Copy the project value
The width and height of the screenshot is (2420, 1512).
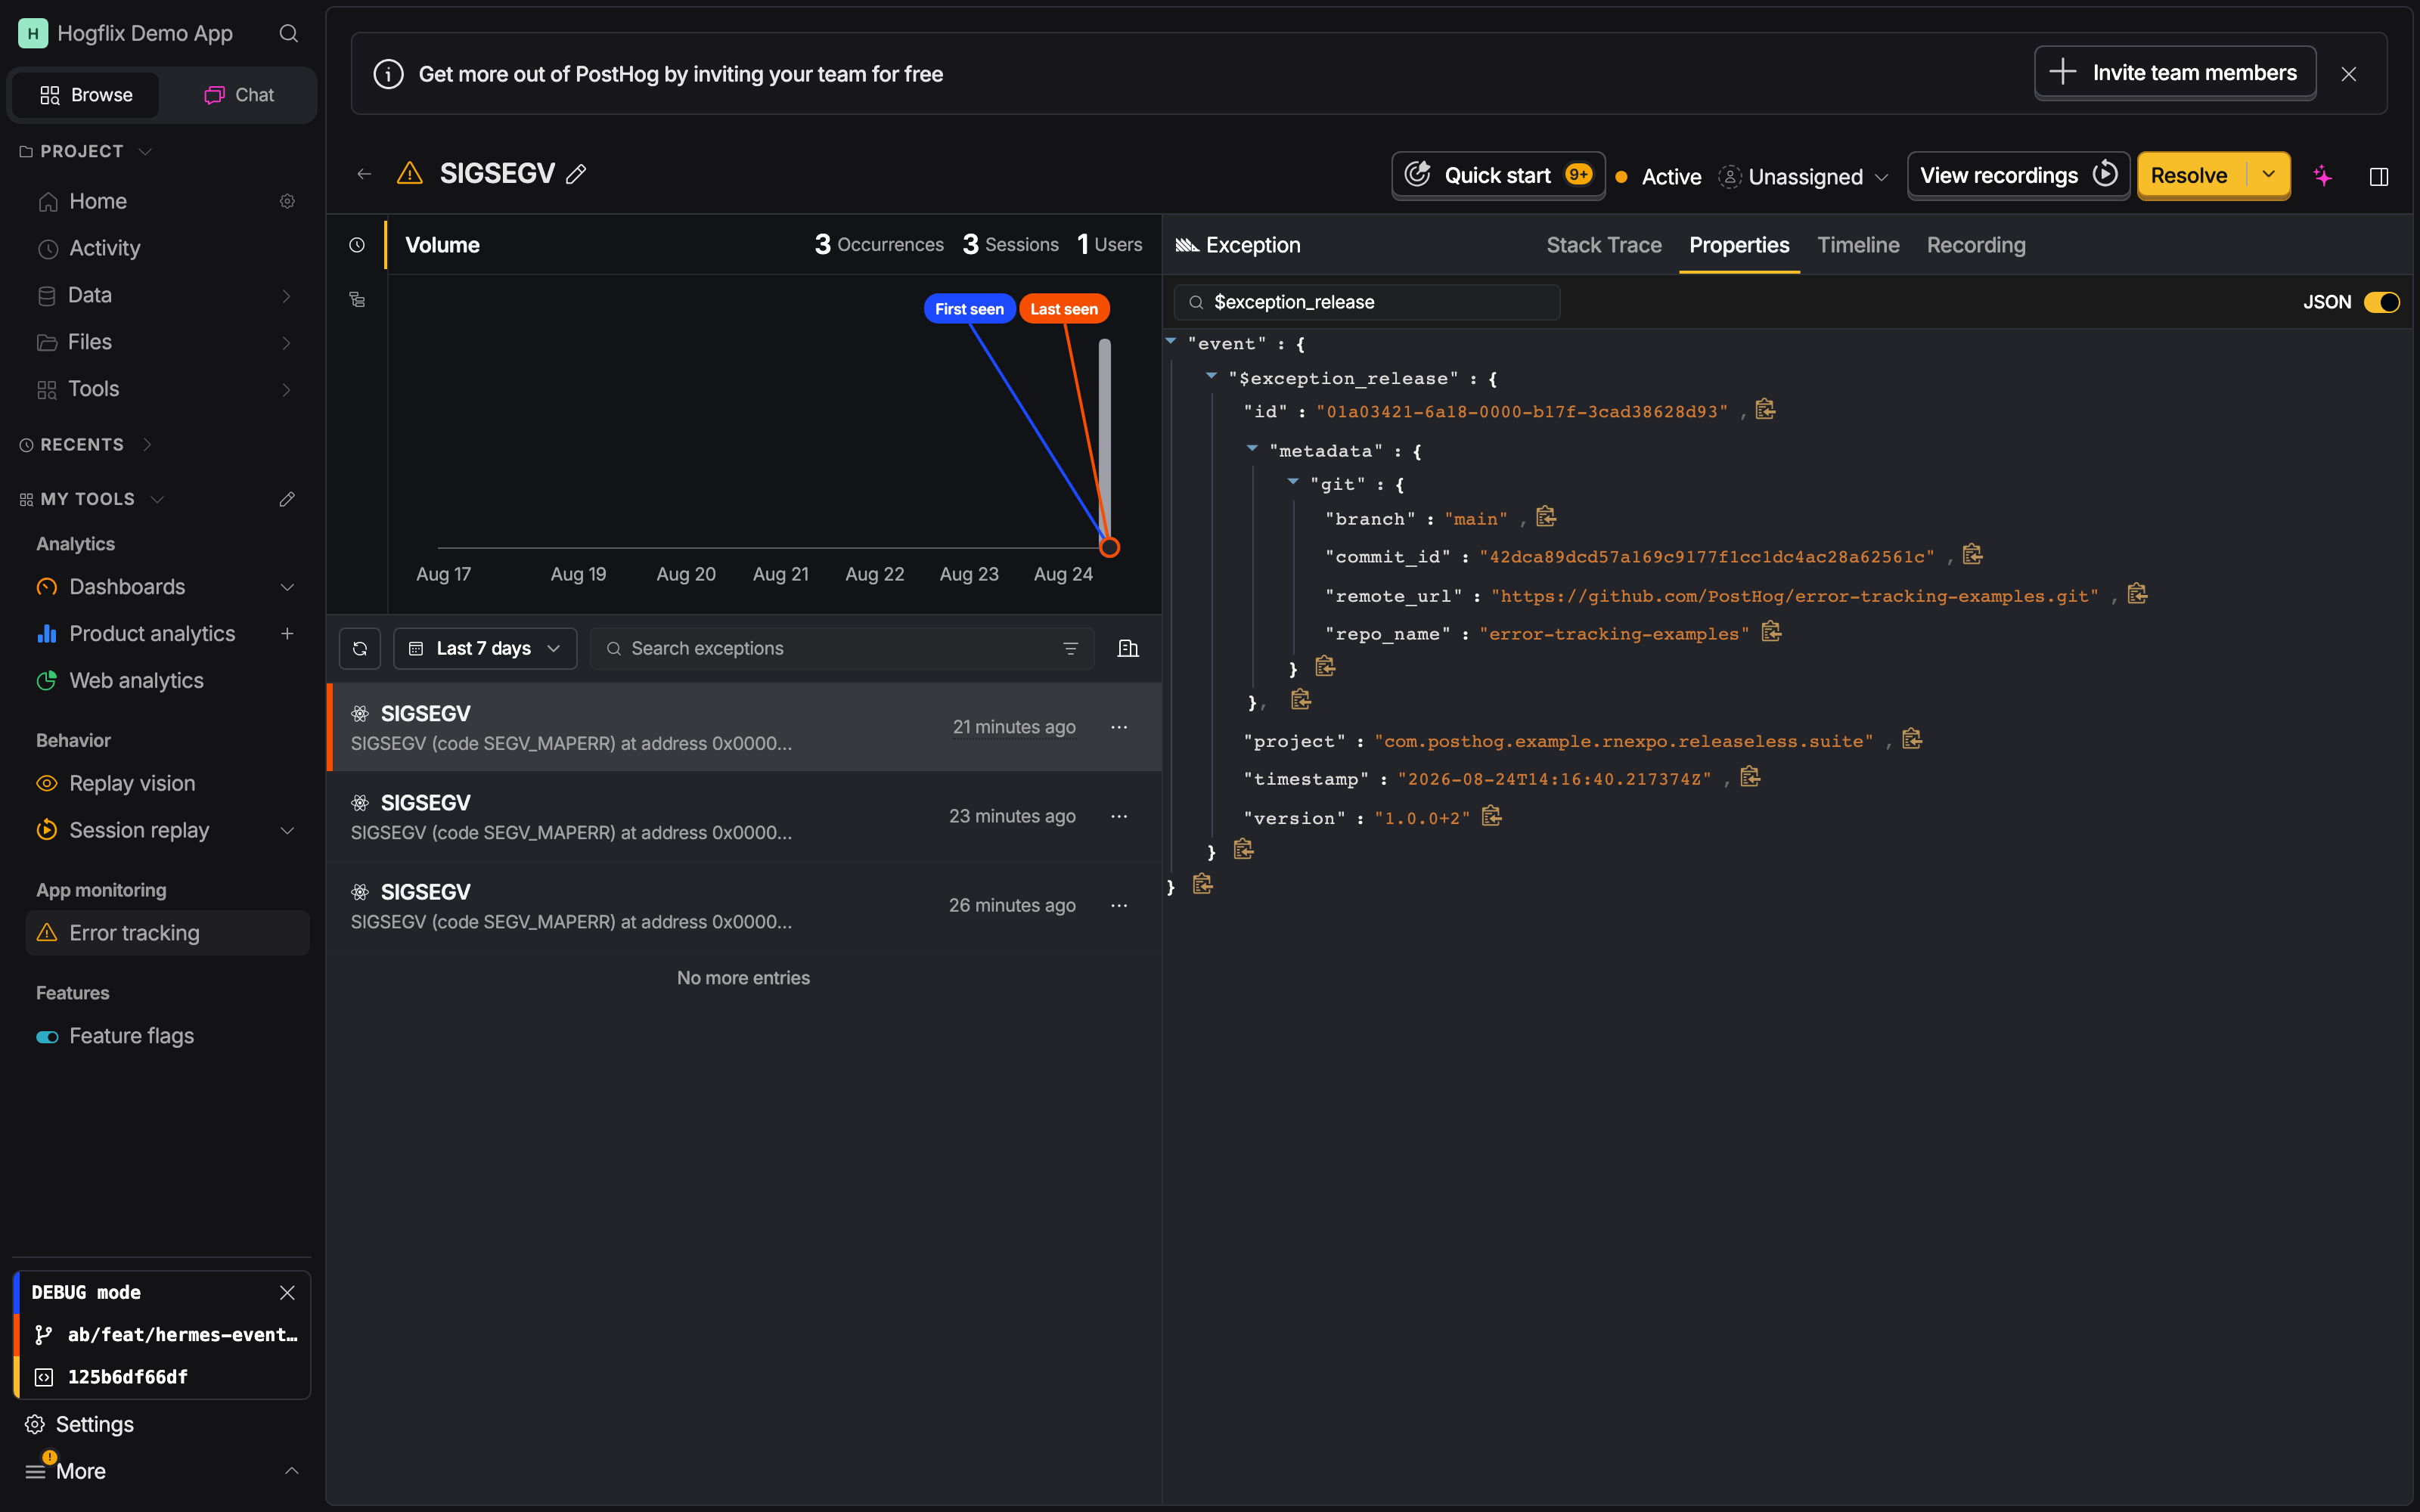[1912, 739]
